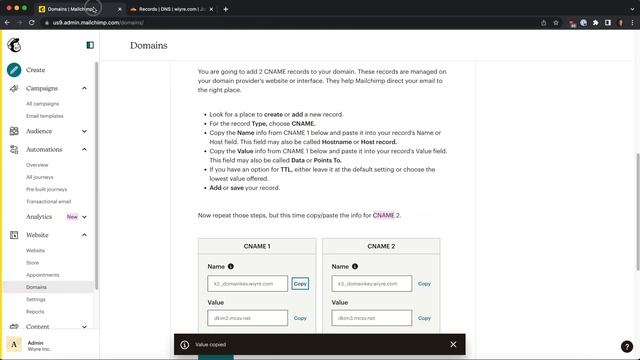Viewport: 640px width, 360px height.
Task: Expand the Content section chevron
Action: [84, 327]
